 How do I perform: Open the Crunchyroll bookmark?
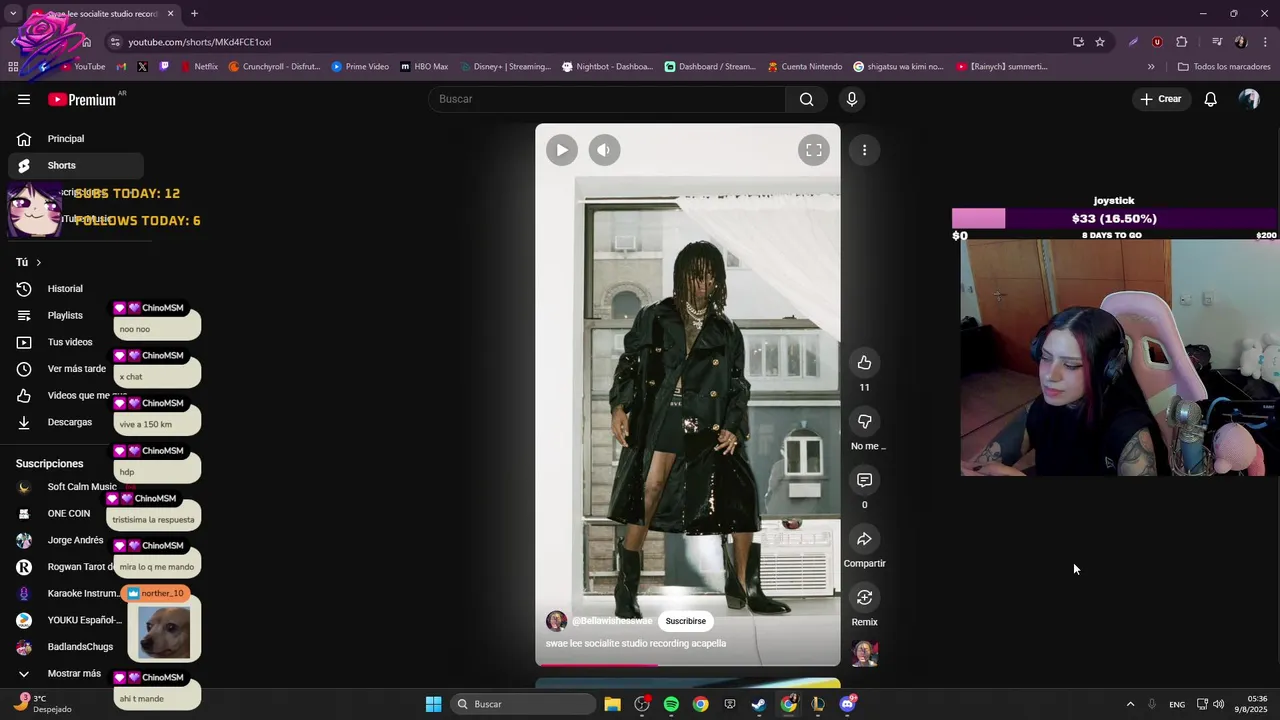click(x=274, y=67)
